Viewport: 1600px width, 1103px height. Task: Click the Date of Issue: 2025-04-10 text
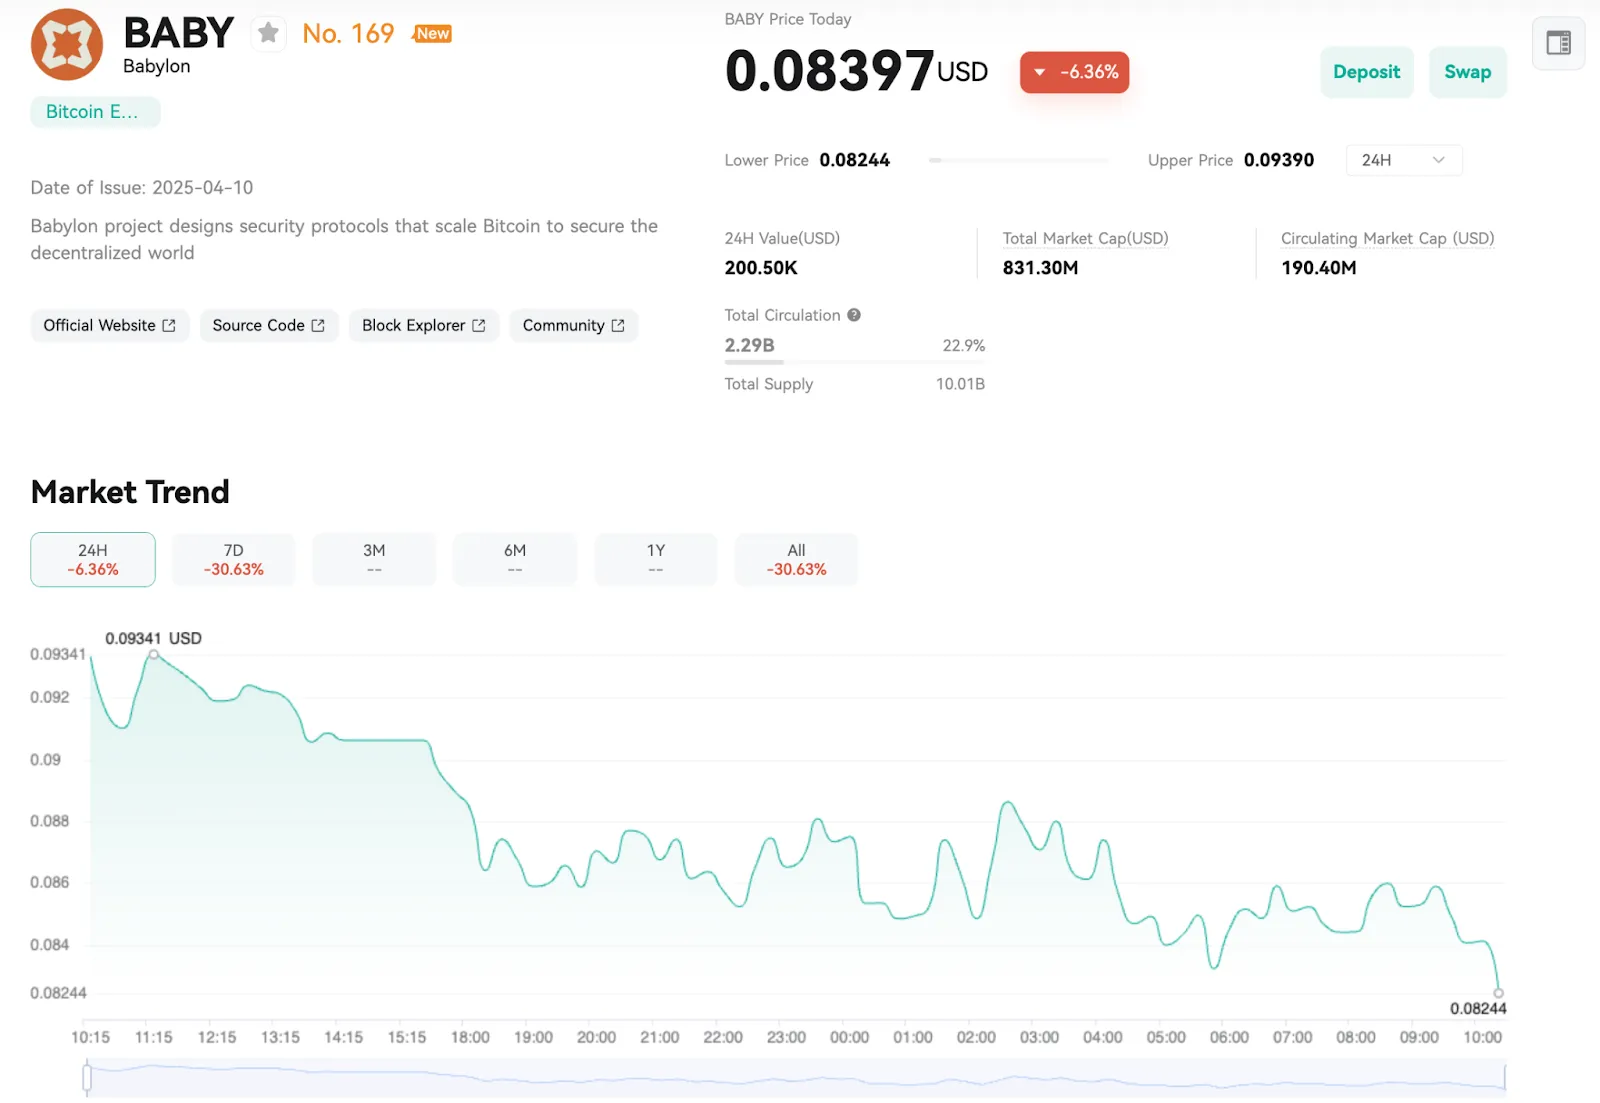[142, 188]
